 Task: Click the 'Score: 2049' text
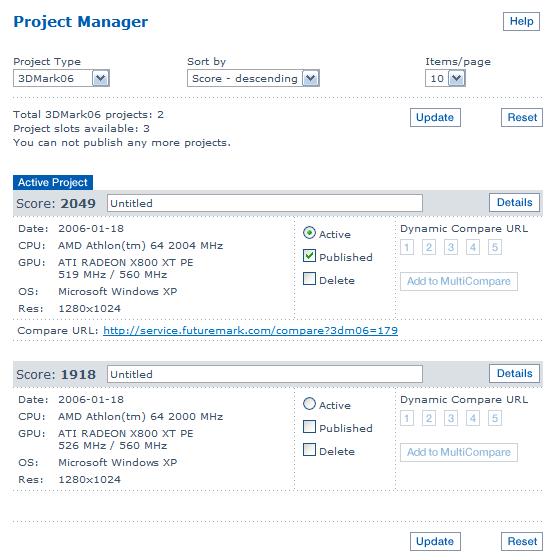point(56,204)
